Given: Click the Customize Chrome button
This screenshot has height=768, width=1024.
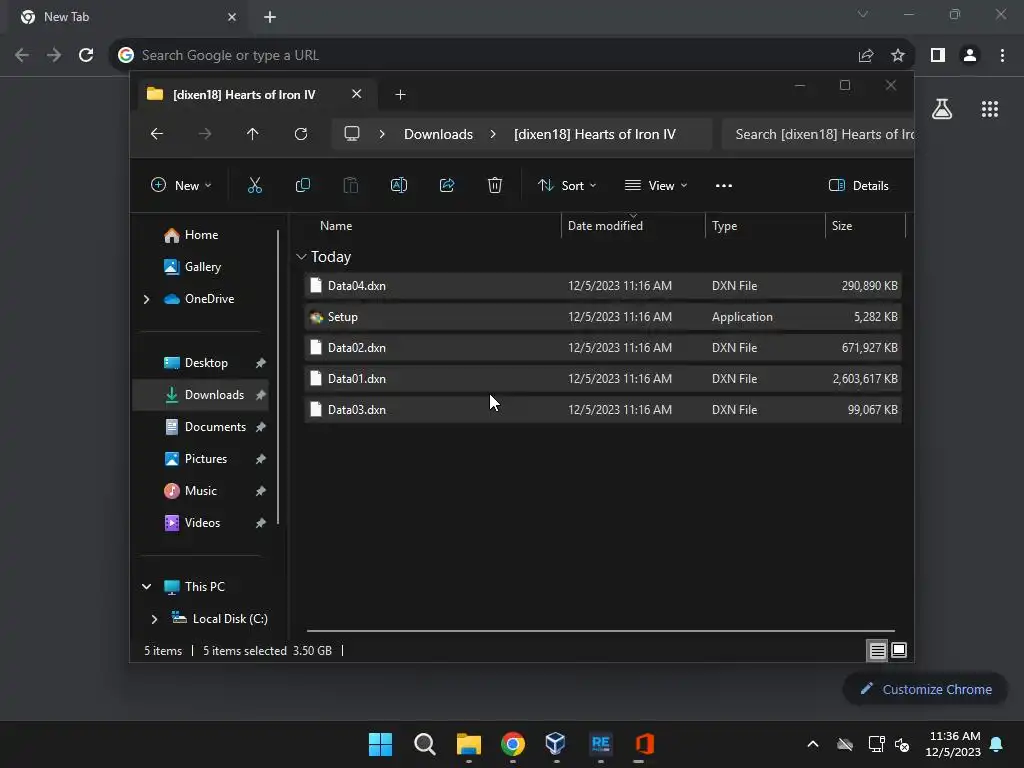Looking at the screenshot, I should (925, 689).
